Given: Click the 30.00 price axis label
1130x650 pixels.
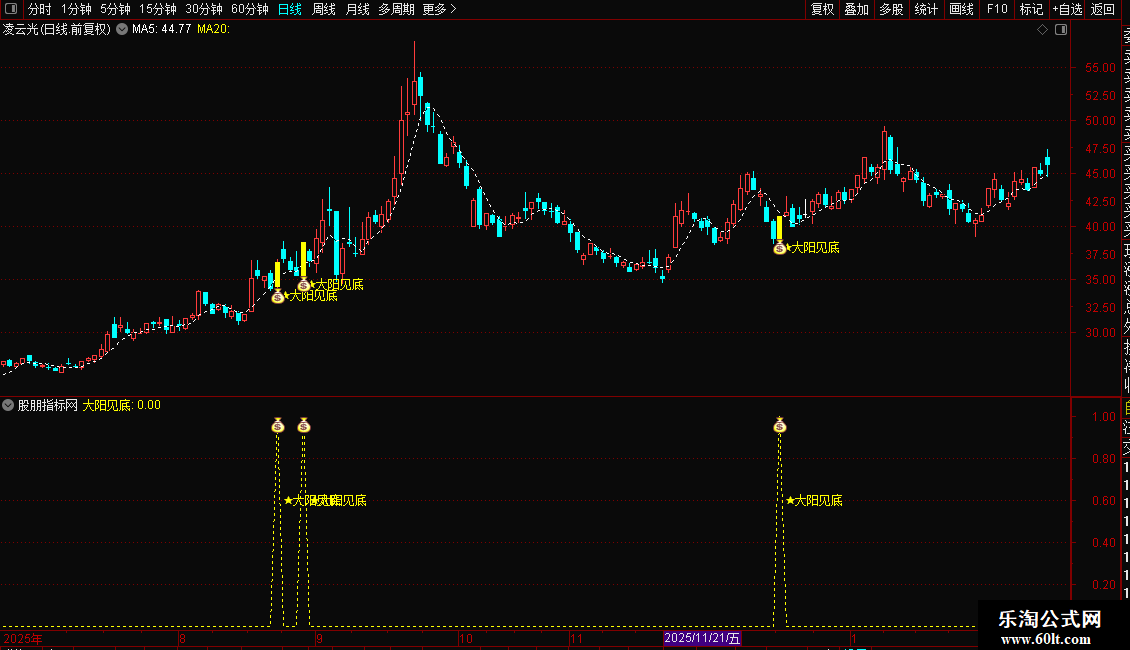Looking at the screenshot, I should pyautogui.click(x=1100, y=333).
